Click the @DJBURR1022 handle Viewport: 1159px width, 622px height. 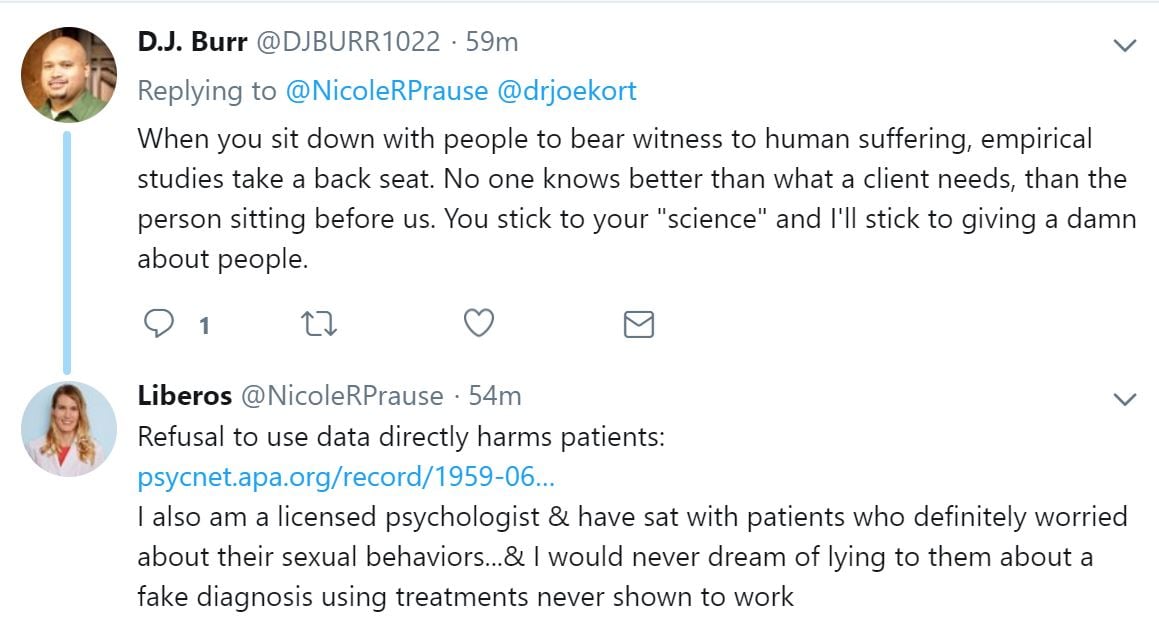pyautogui.click(x=348, y=42)
